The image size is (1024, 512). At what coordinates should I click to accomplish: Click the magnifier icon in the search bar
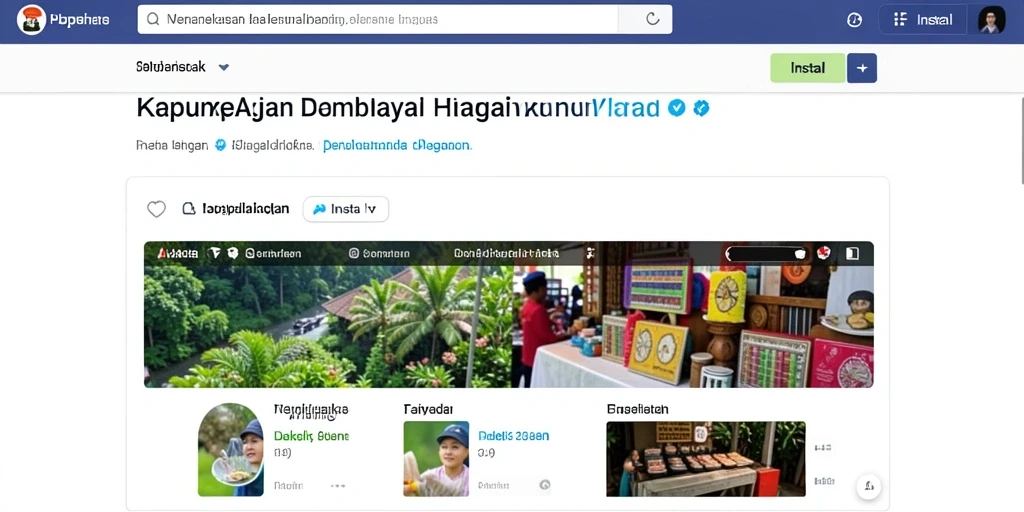tap(153, 20)
